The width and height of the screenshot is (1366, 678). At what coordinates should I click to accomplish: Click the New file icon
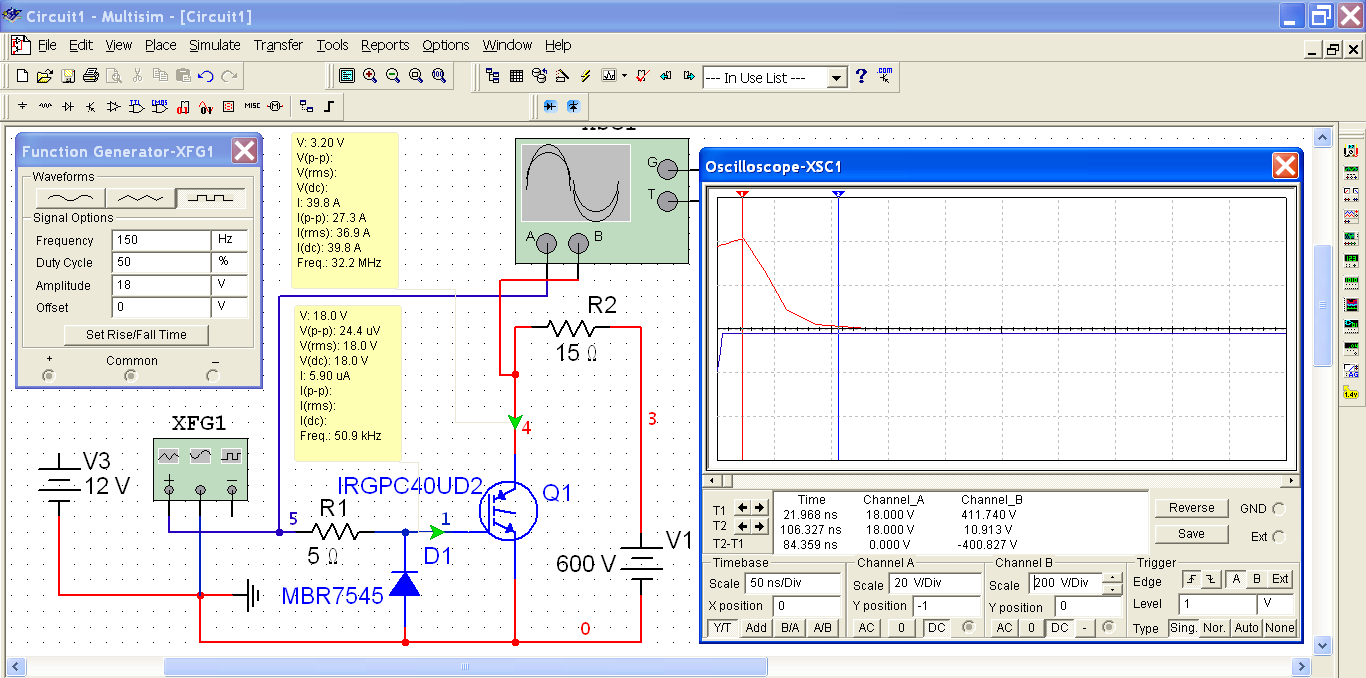click(x=22, y=76)
